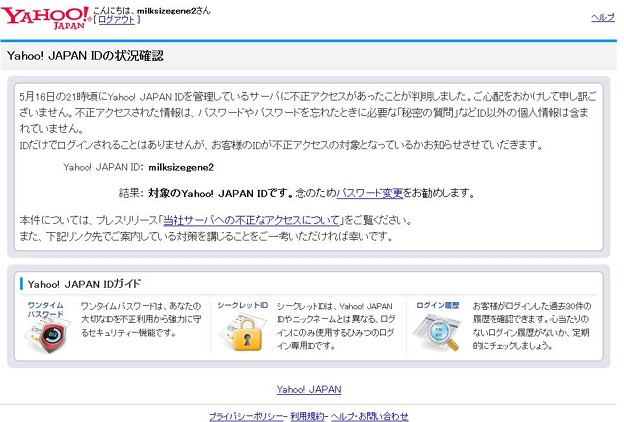Click the login history description text
This screenshot has width=624, height=422.
point(532,326)
